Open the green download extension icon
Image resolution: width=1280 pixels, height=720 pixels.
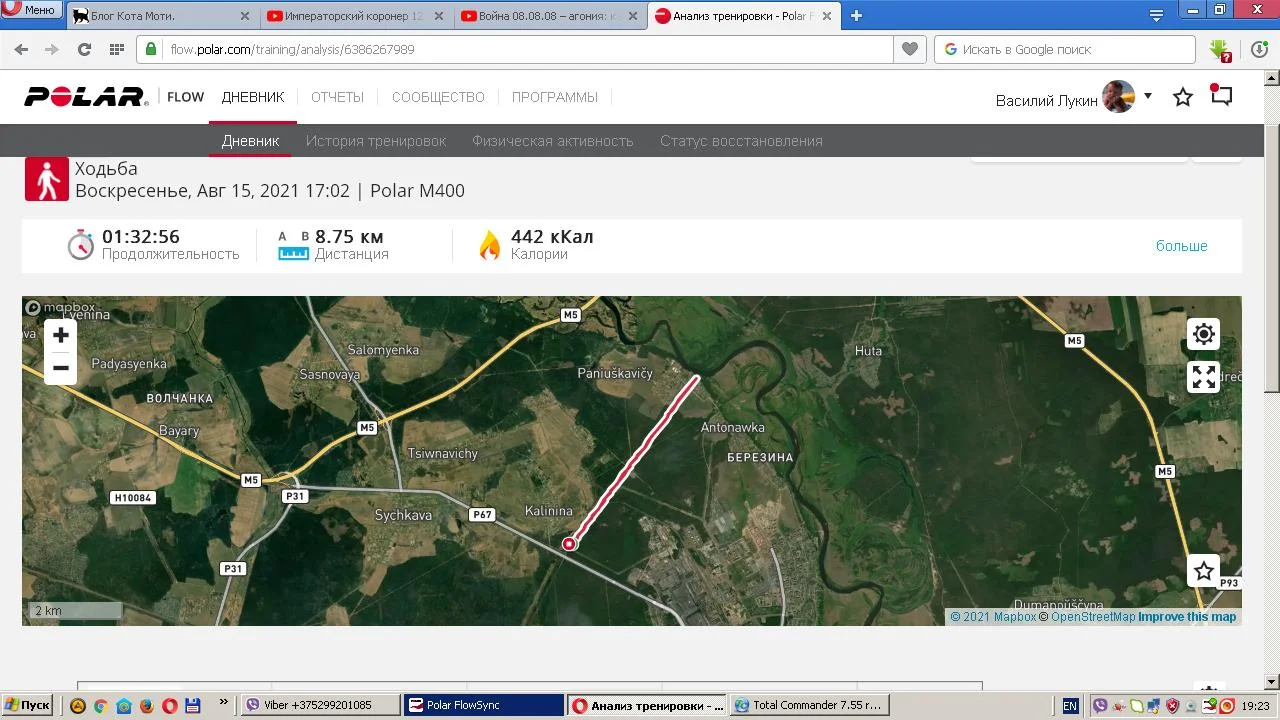(x=1220, y=50)
